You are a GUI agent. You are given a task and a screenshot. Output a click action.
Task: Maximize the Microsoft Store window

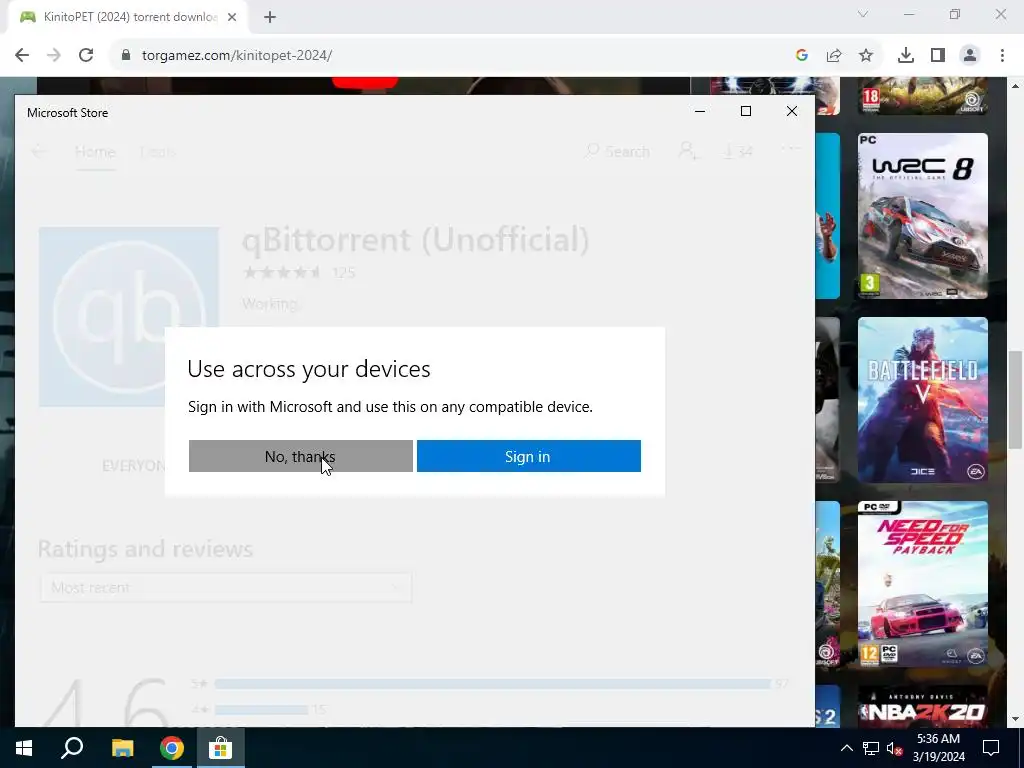746,112
